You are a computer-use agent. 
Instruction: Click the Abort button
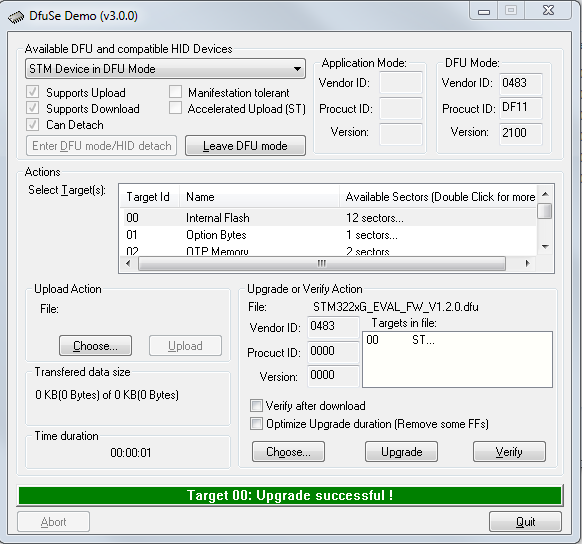[53, 522]
